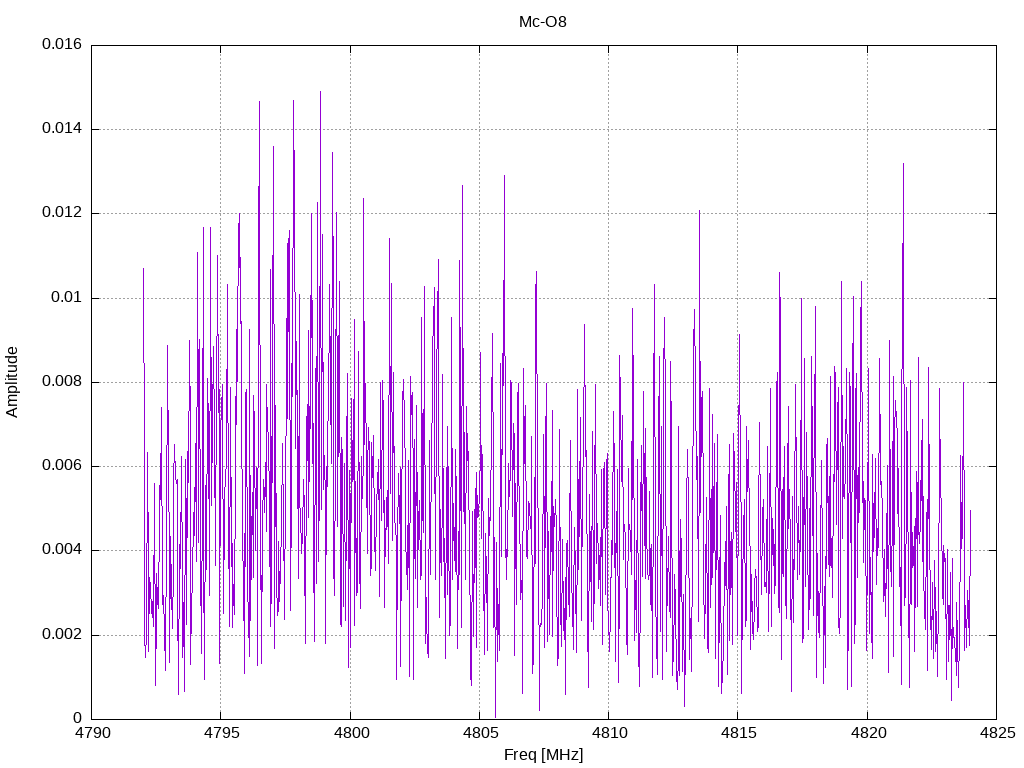The height and width of the screenshot is (768, 1024).
Task: Click the 4790 frequency tick label
Action: click(x=93, y=733)
